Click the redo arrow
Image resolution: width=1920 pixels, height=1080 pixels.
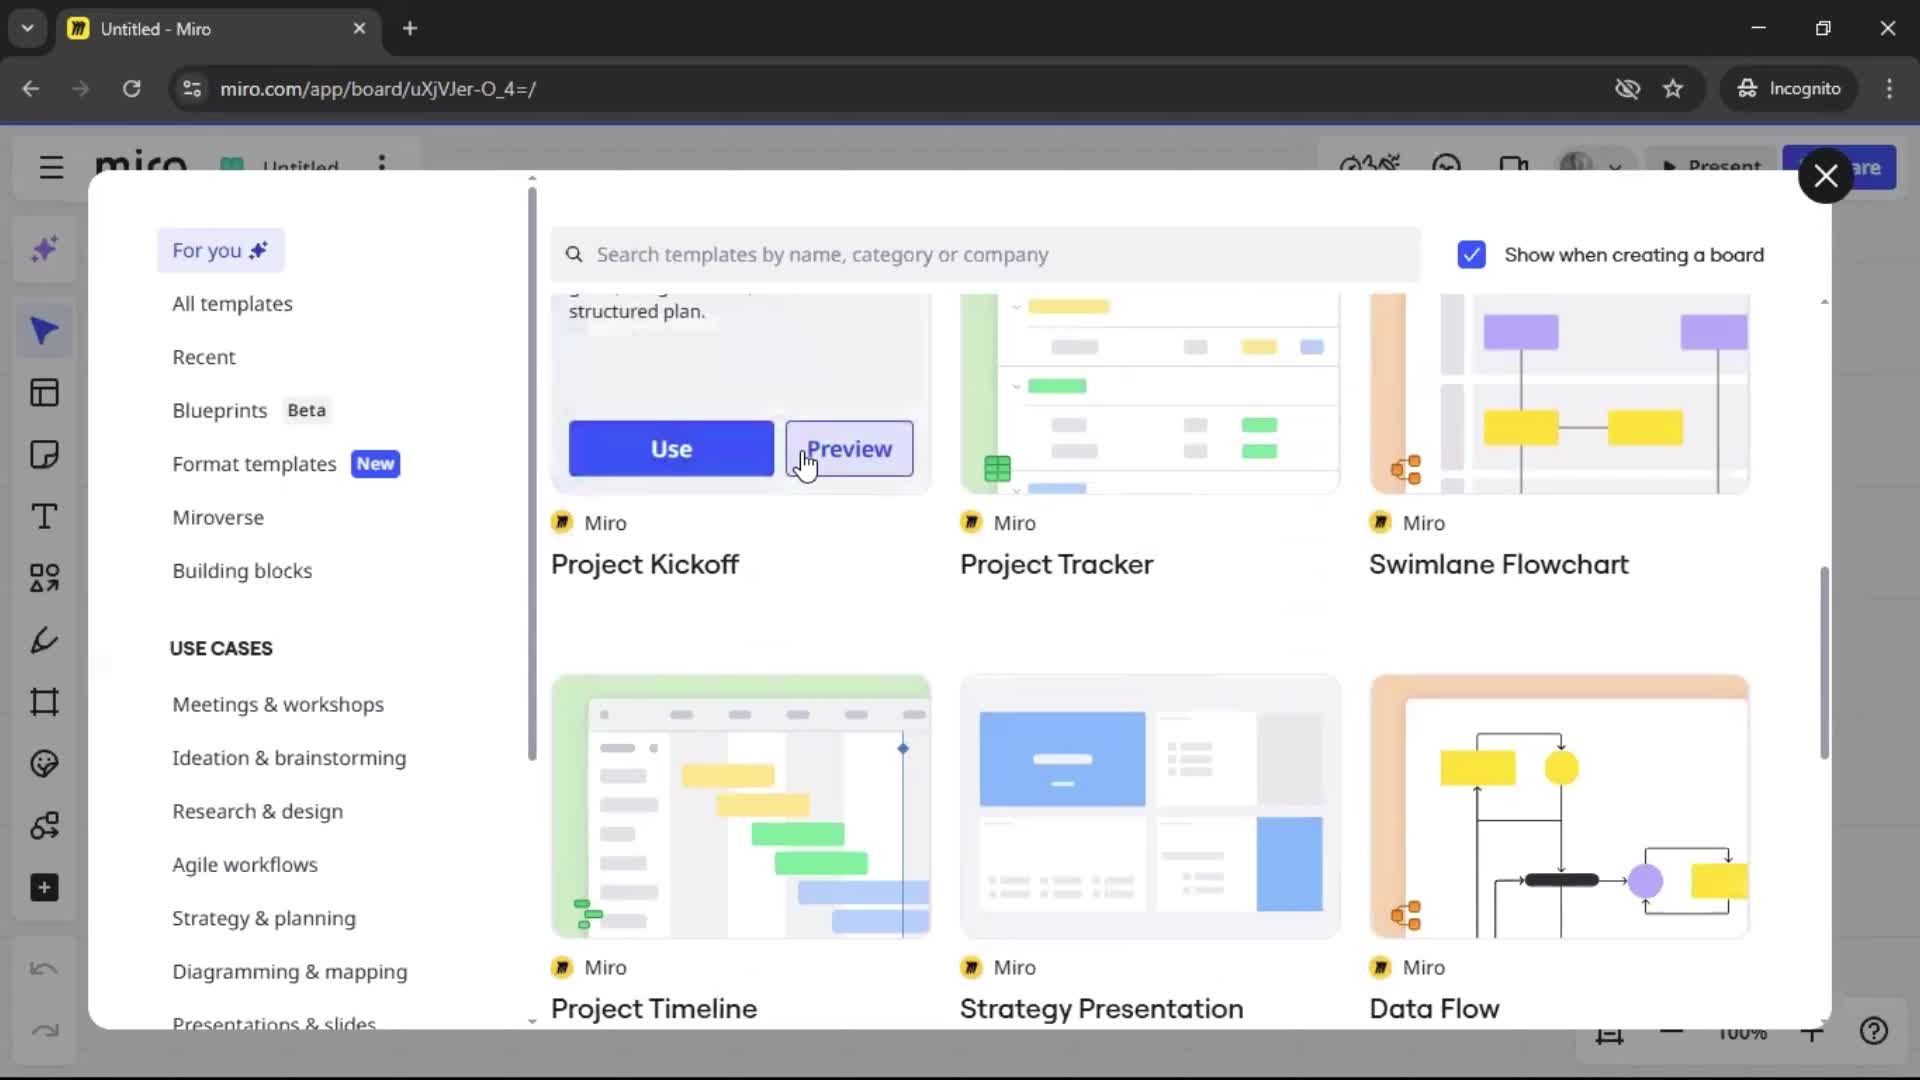coord(44,1030)
